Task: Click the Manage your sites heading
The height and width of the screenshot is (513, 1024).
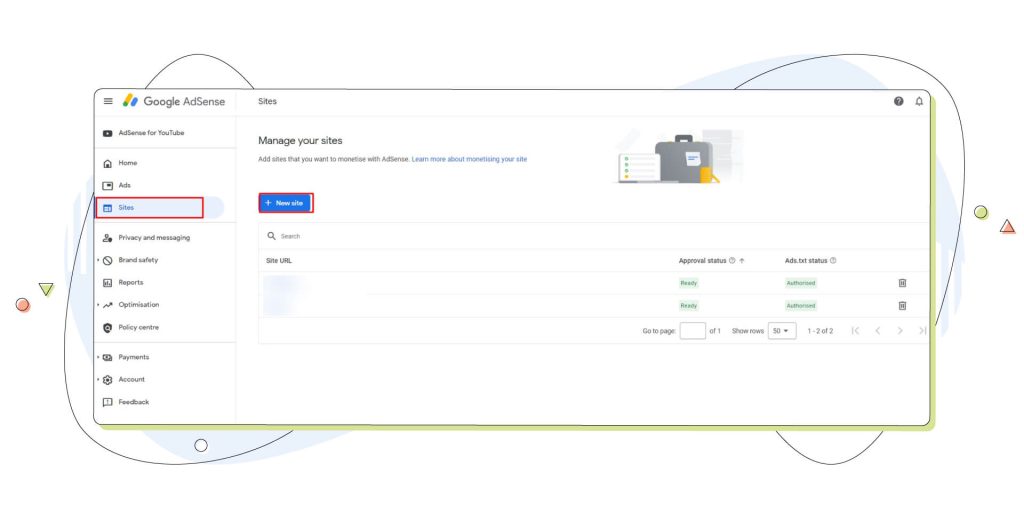Action: point(300,140)
